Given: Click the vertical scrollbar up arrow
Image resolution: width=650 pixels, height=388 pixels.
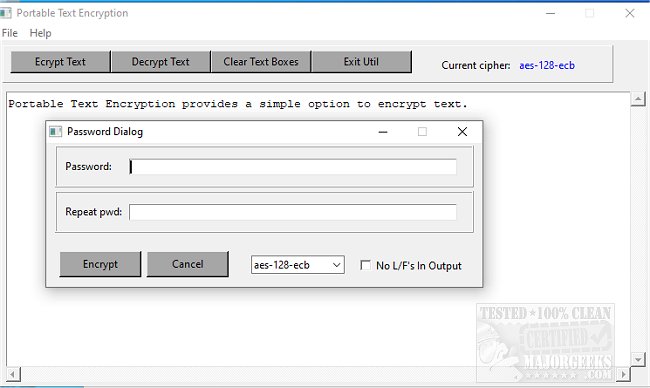Looking at the screenshot, I should (x=638, y=99).
